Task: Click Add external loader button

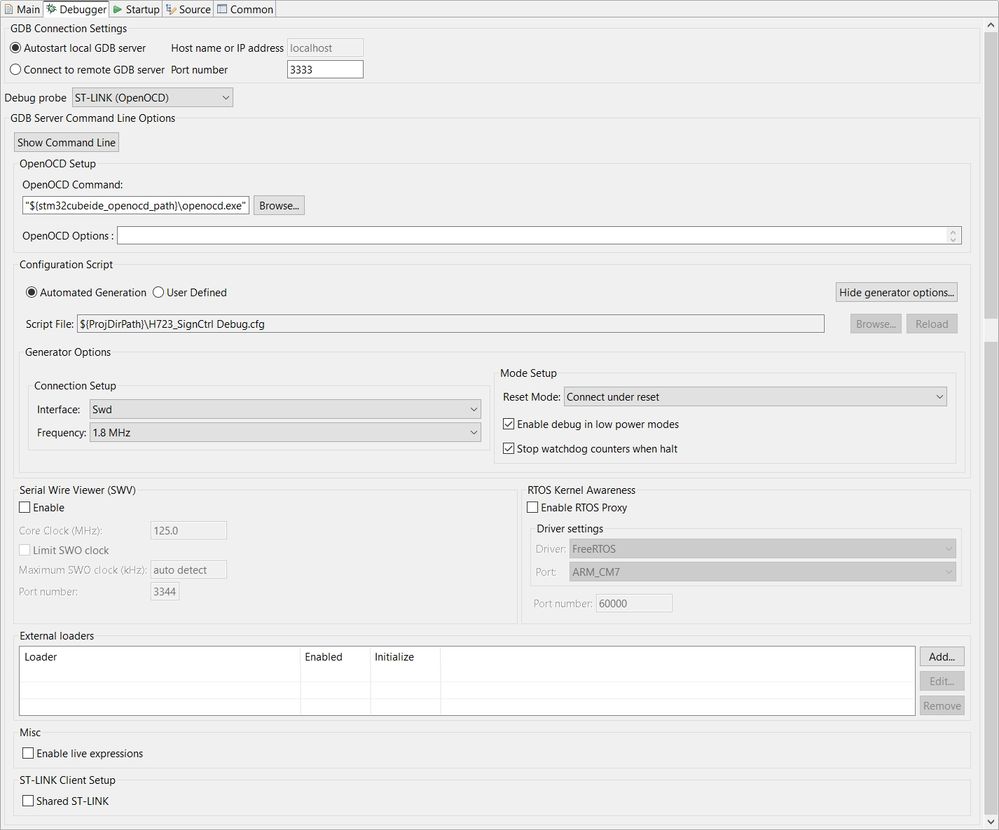Action: (942, 656)
